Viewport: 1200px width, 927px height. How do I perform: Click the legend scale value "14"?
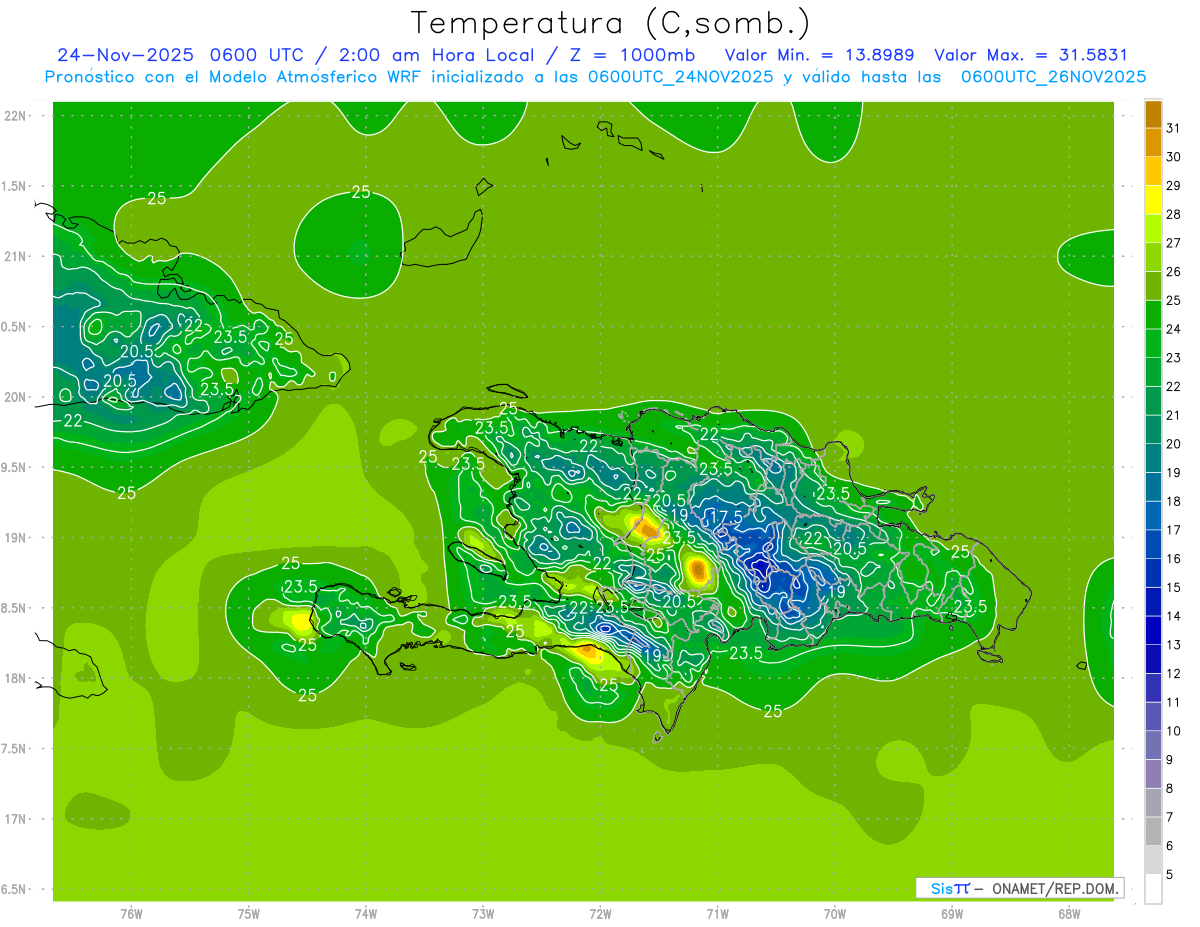[1173, 616]
